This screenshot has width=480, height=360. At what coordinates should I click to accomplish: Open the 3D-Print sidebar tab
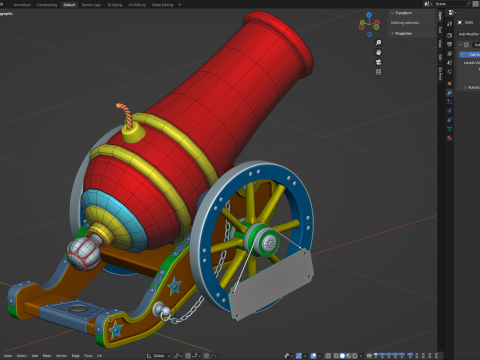440,73
